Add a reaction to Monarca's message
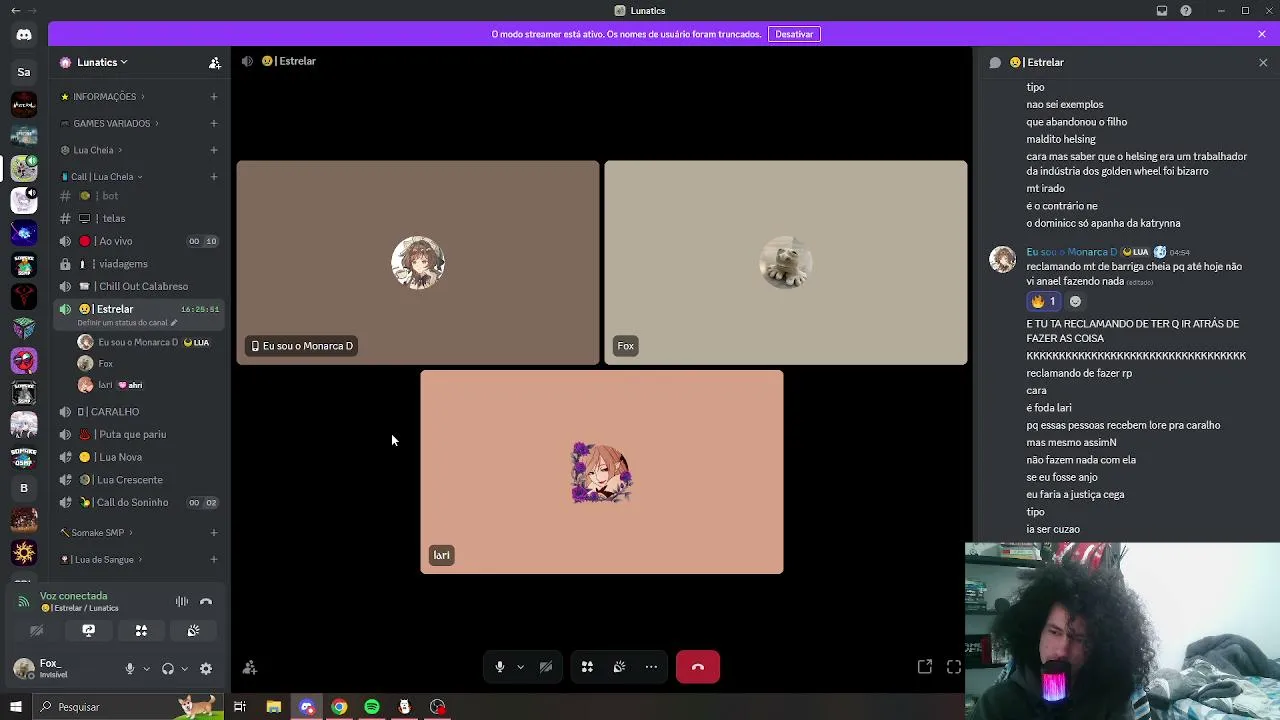Image resolution: width=1280 pixels, height=720 pixels. point(1075,301)
